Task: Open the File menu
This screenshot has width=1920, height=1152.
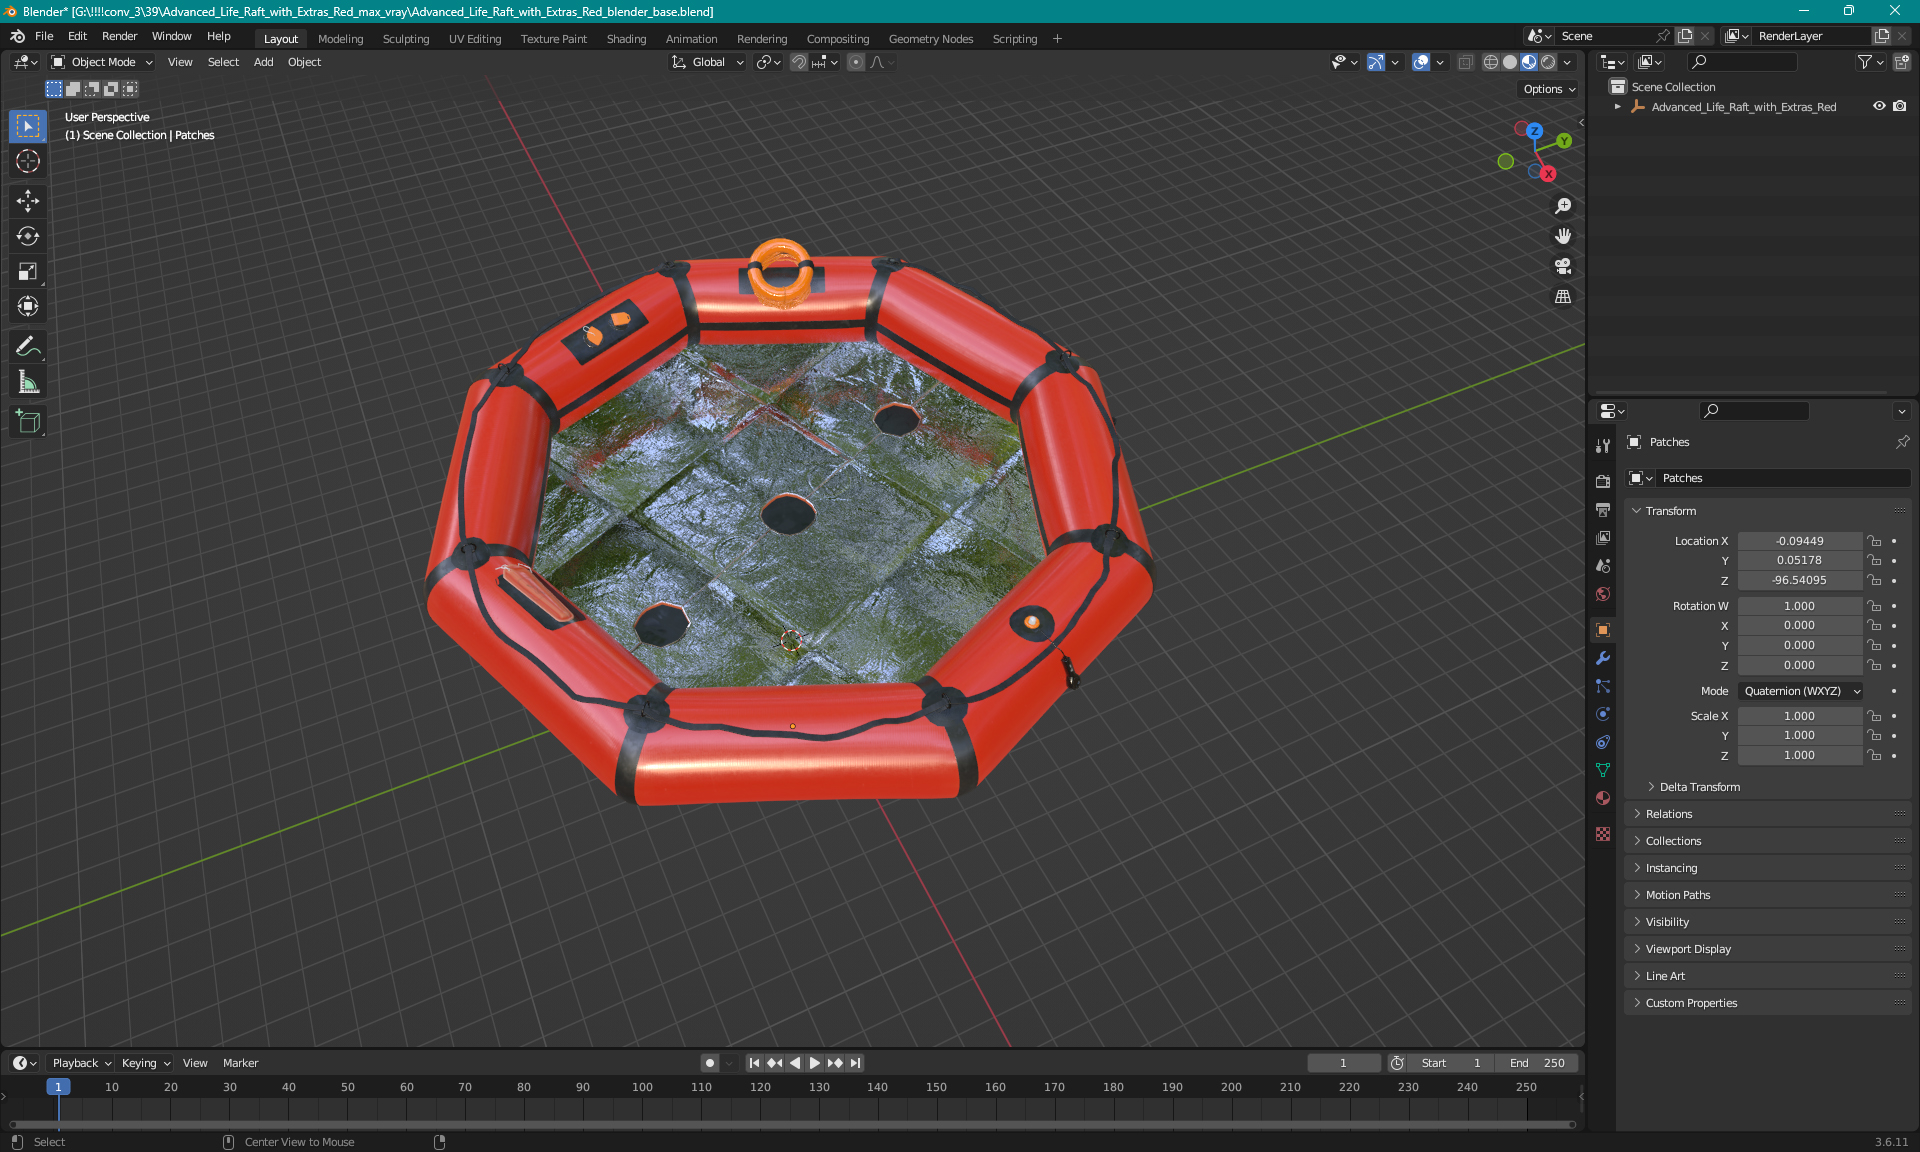Action: [44, 36]
